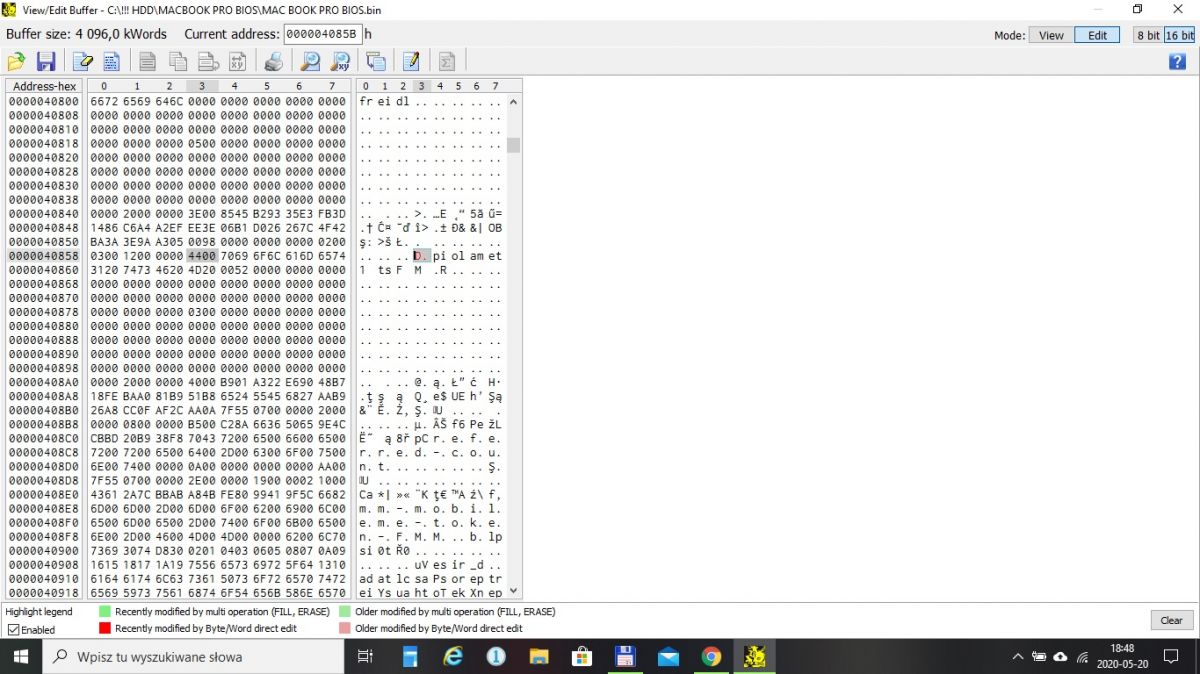
Task: Open Chrome from the Windows taskbar
Action: [x=711, y=656]
